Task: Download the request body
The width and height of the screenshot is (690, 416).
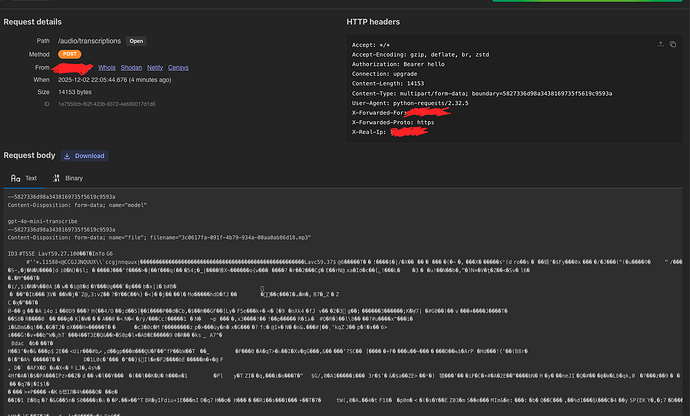Action: pyautogui.click(x=84, y=156)
